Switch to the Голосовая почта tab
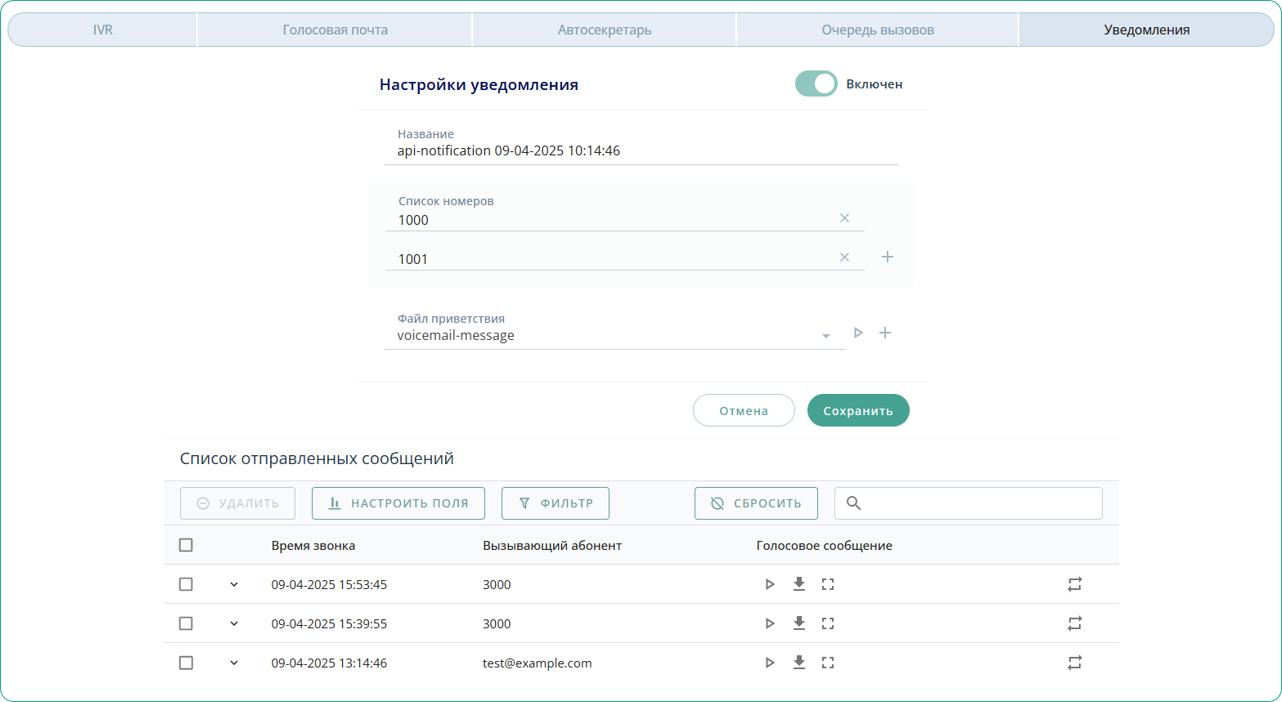The height and width of the screenshot is (702, 1282). click(335, 30)
